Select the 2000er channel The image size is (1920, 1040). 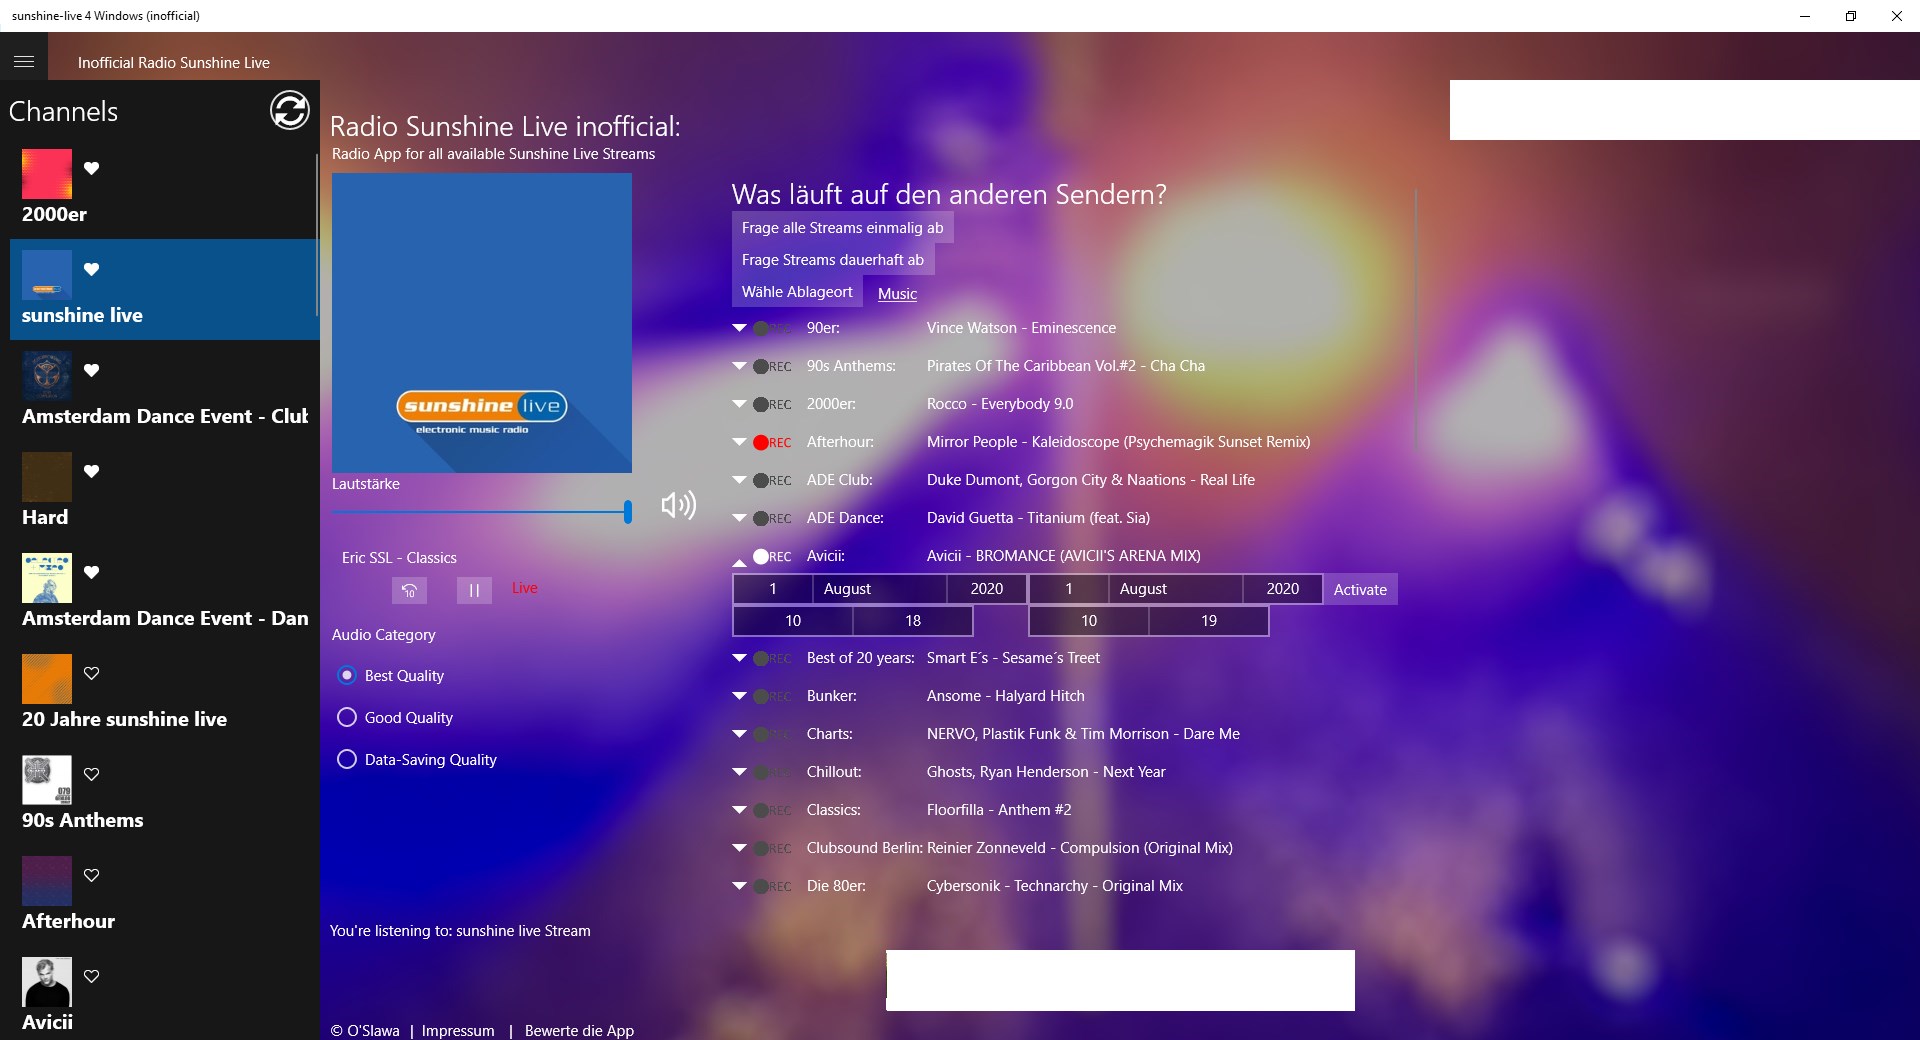coord(165,188)
